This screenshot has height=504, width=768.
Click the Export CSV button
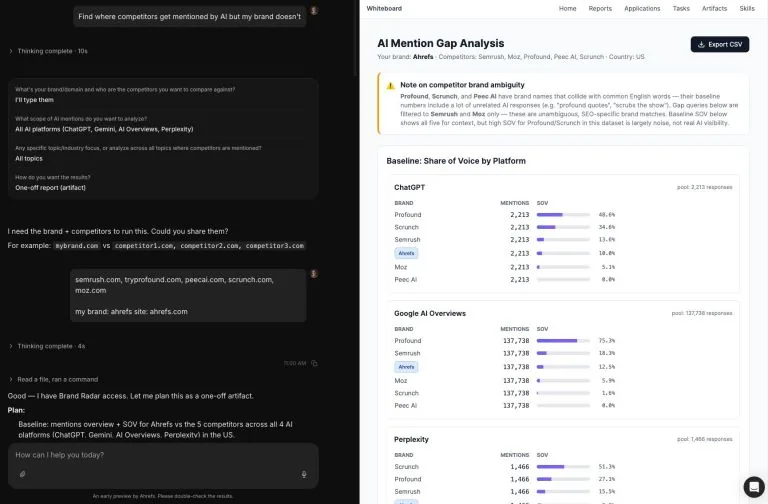(x=720, y=44)
